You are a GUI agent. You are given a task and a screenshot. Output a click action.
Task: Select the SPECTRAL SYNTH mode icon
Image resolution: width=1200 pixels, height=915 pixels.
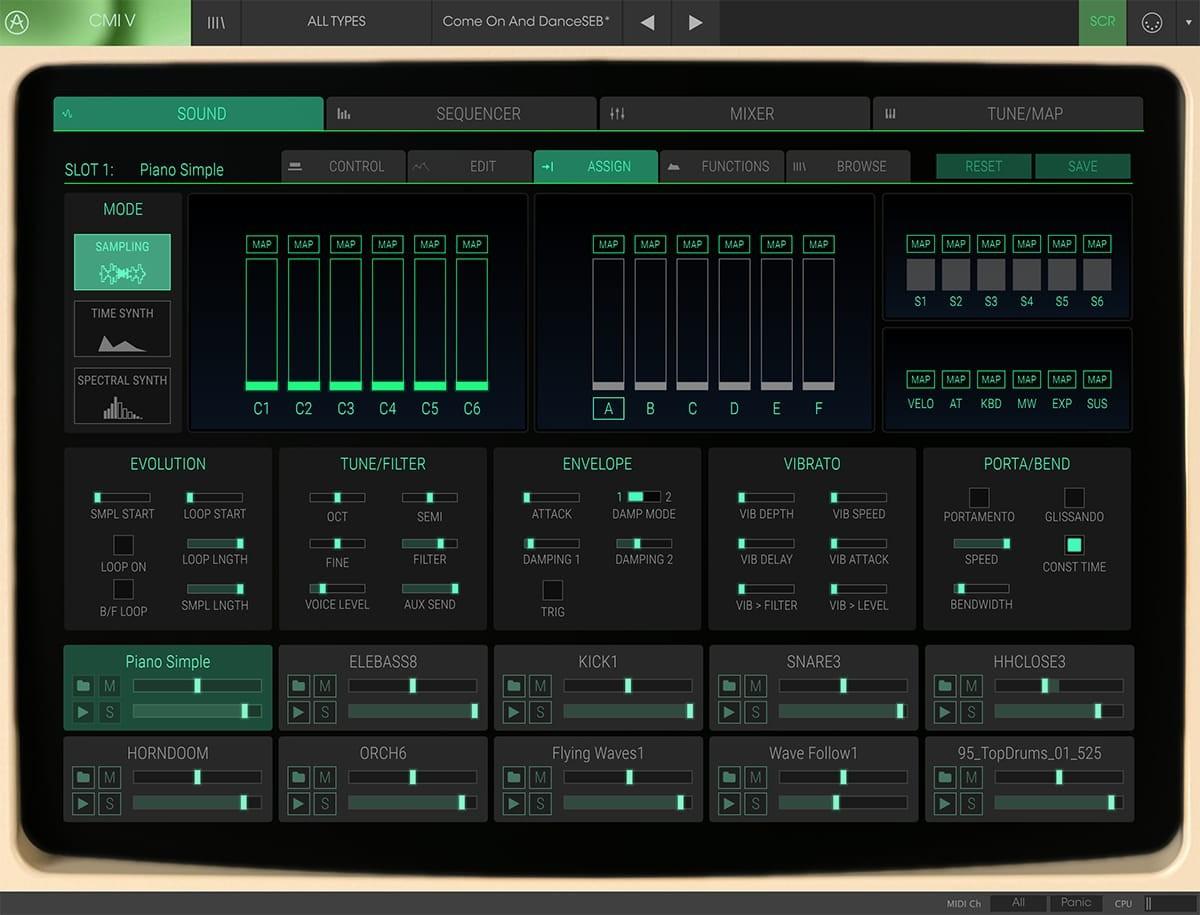121,395
